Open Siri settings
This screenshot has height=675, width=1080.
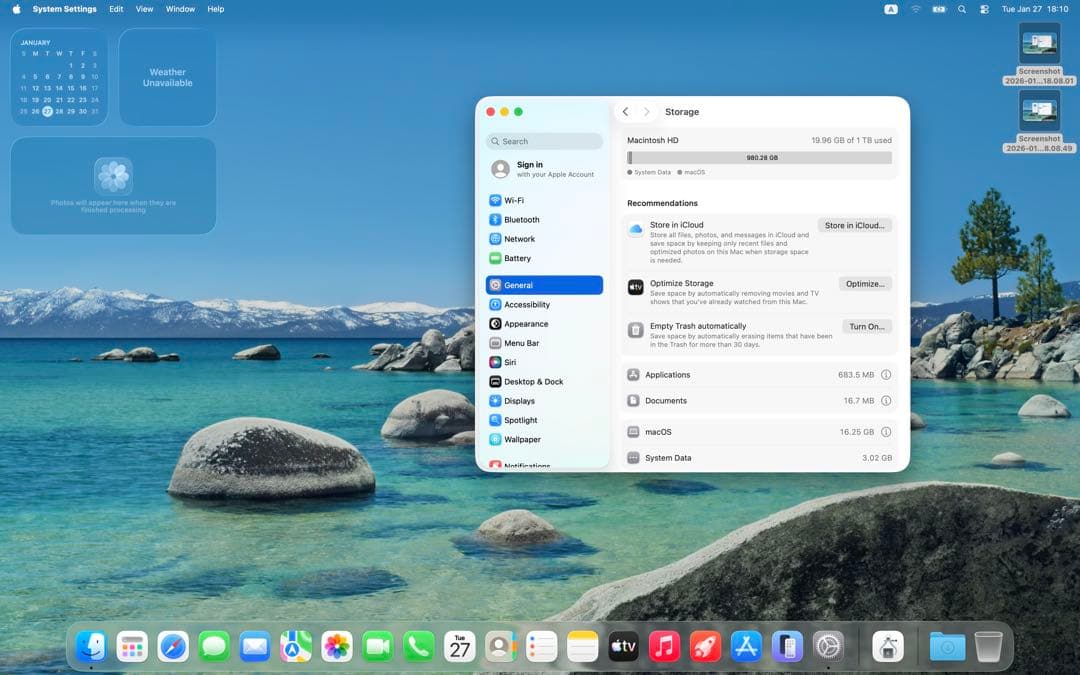tap(511, 362)
